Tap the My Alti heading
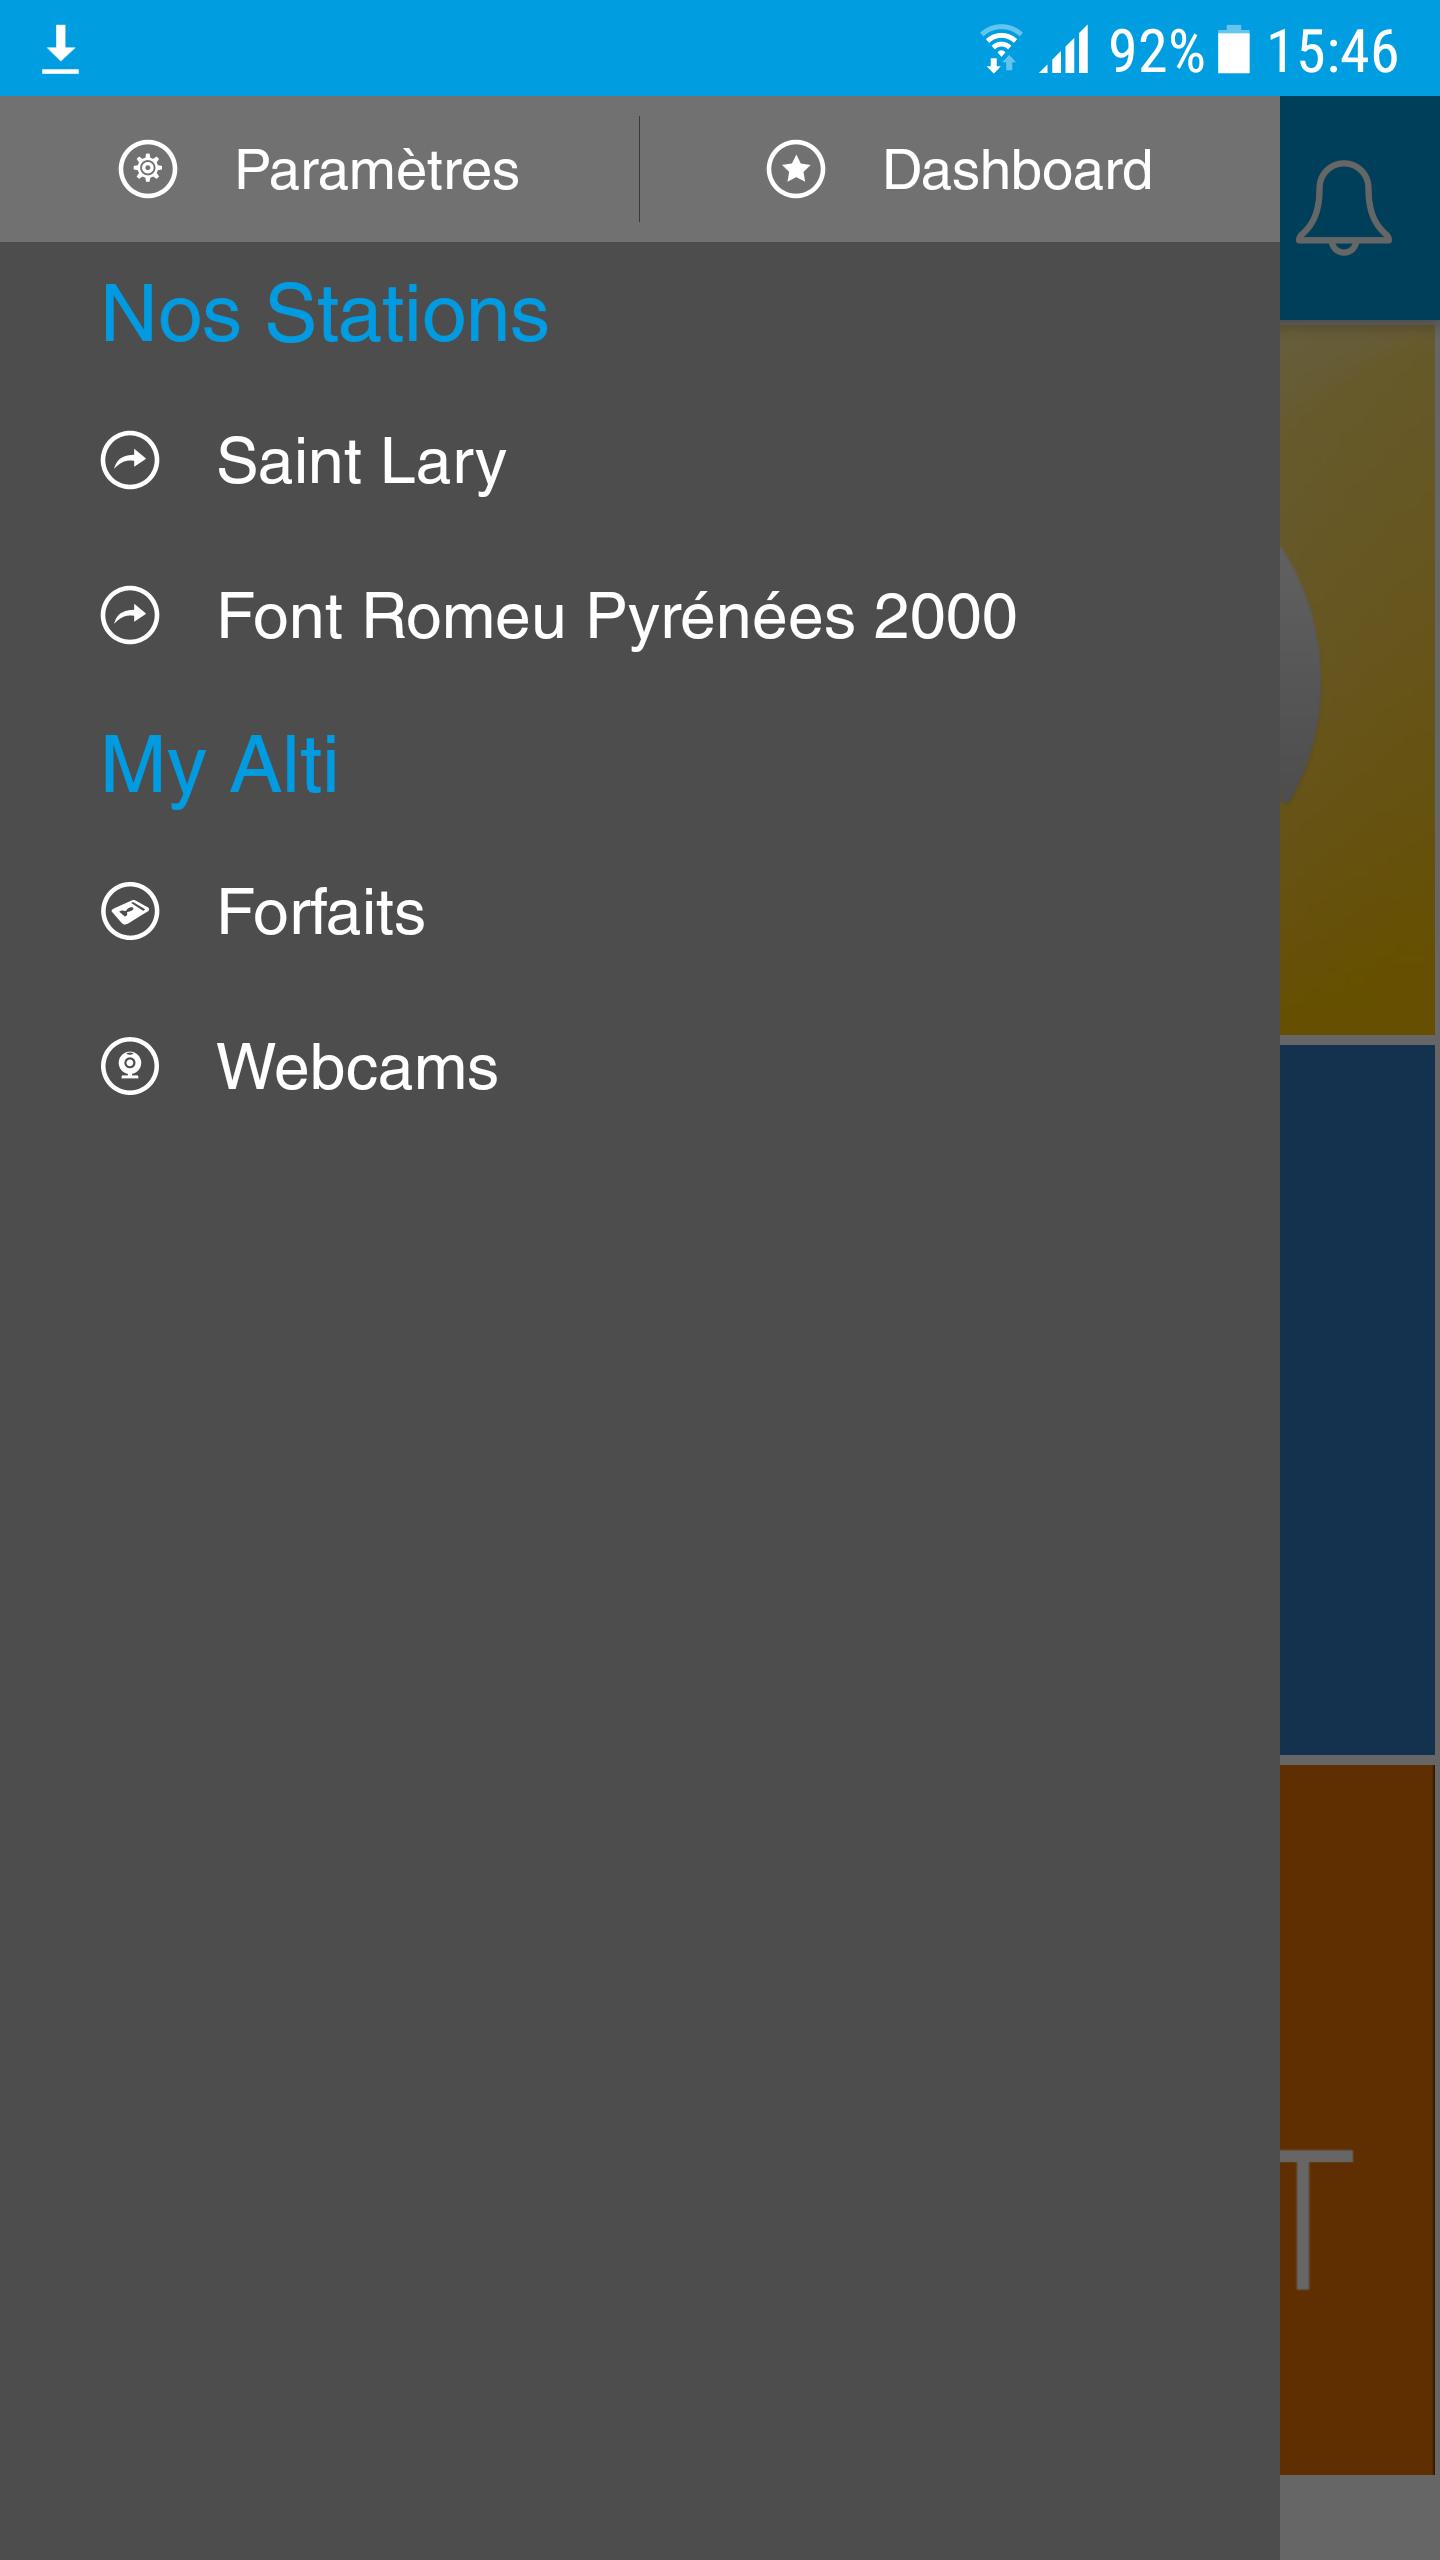Image resolution: width=1440 pixels, height=2560 pixels. (220, 765)
